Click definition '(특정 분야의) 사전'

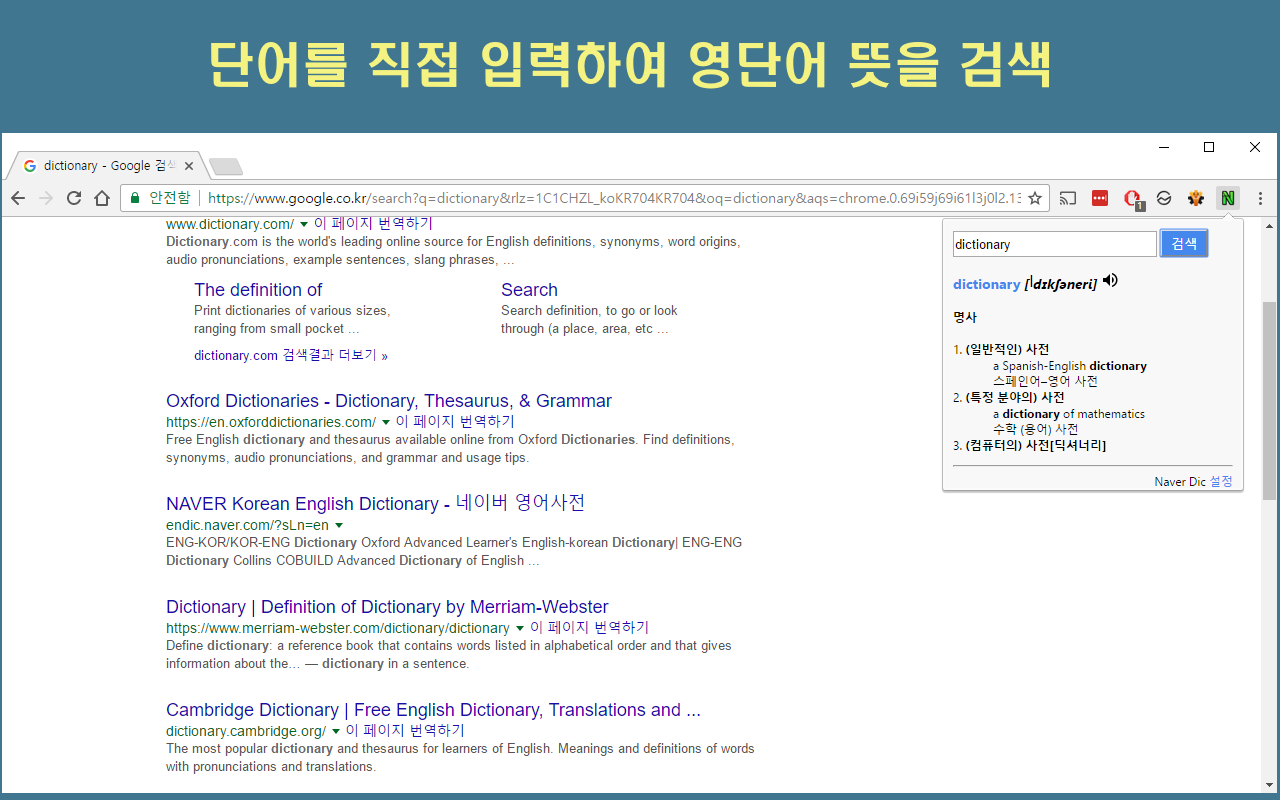pyautogui.click(x=1015, y=397)
